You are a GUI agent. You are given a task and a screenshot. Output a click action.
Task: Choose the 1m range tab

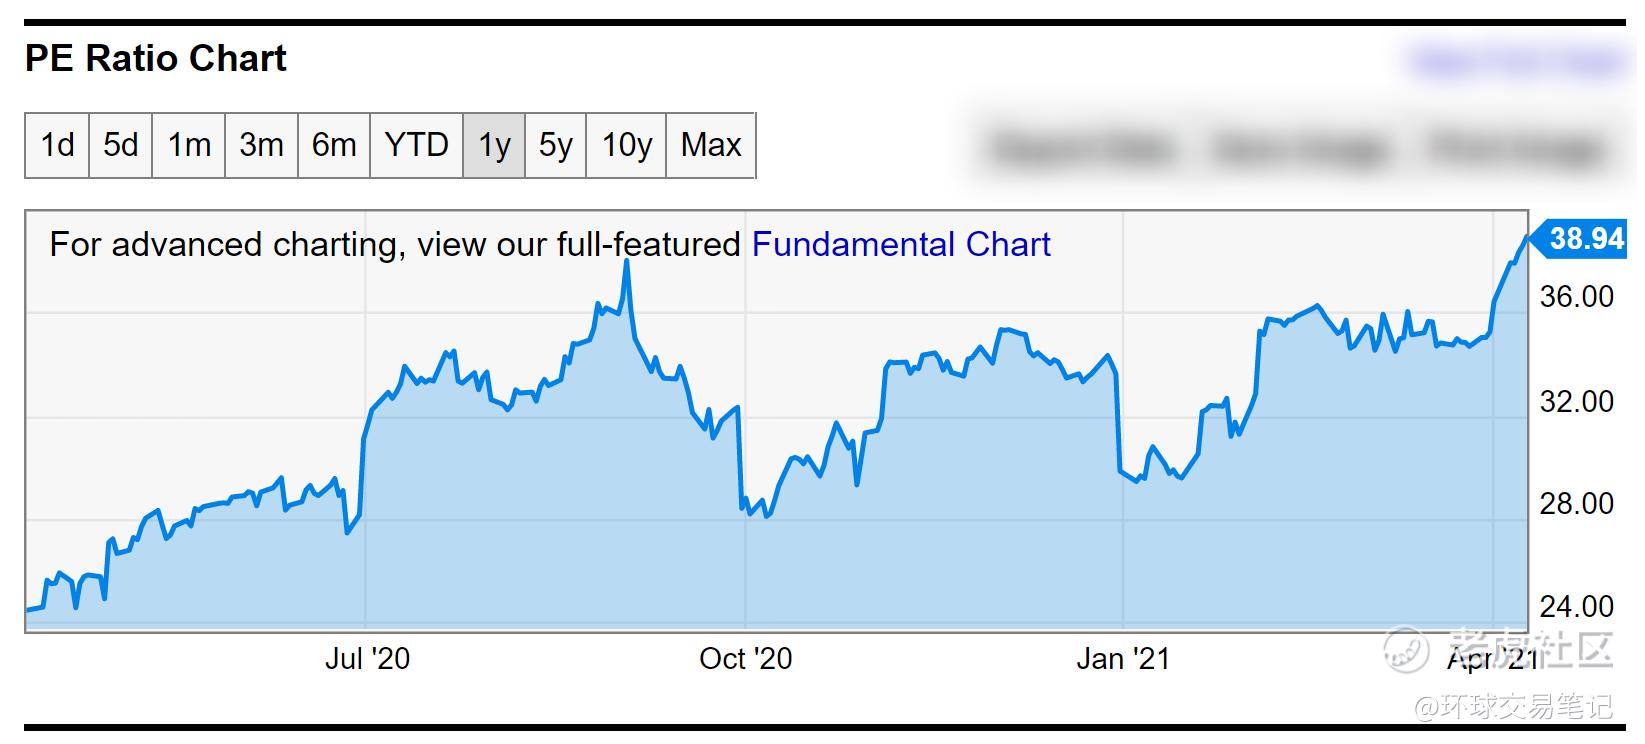click(189, 146)
